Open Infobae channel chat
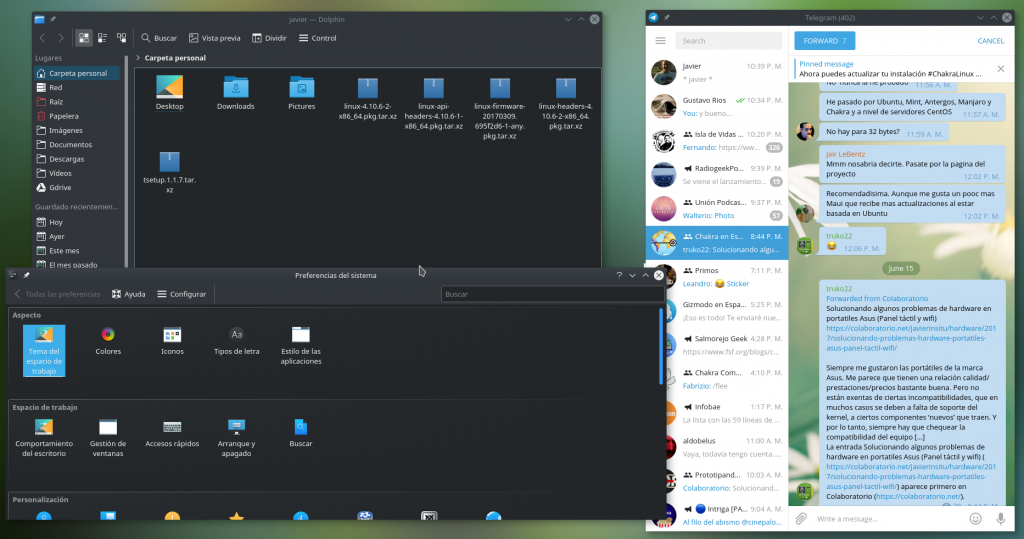 (x=727, y=413)
